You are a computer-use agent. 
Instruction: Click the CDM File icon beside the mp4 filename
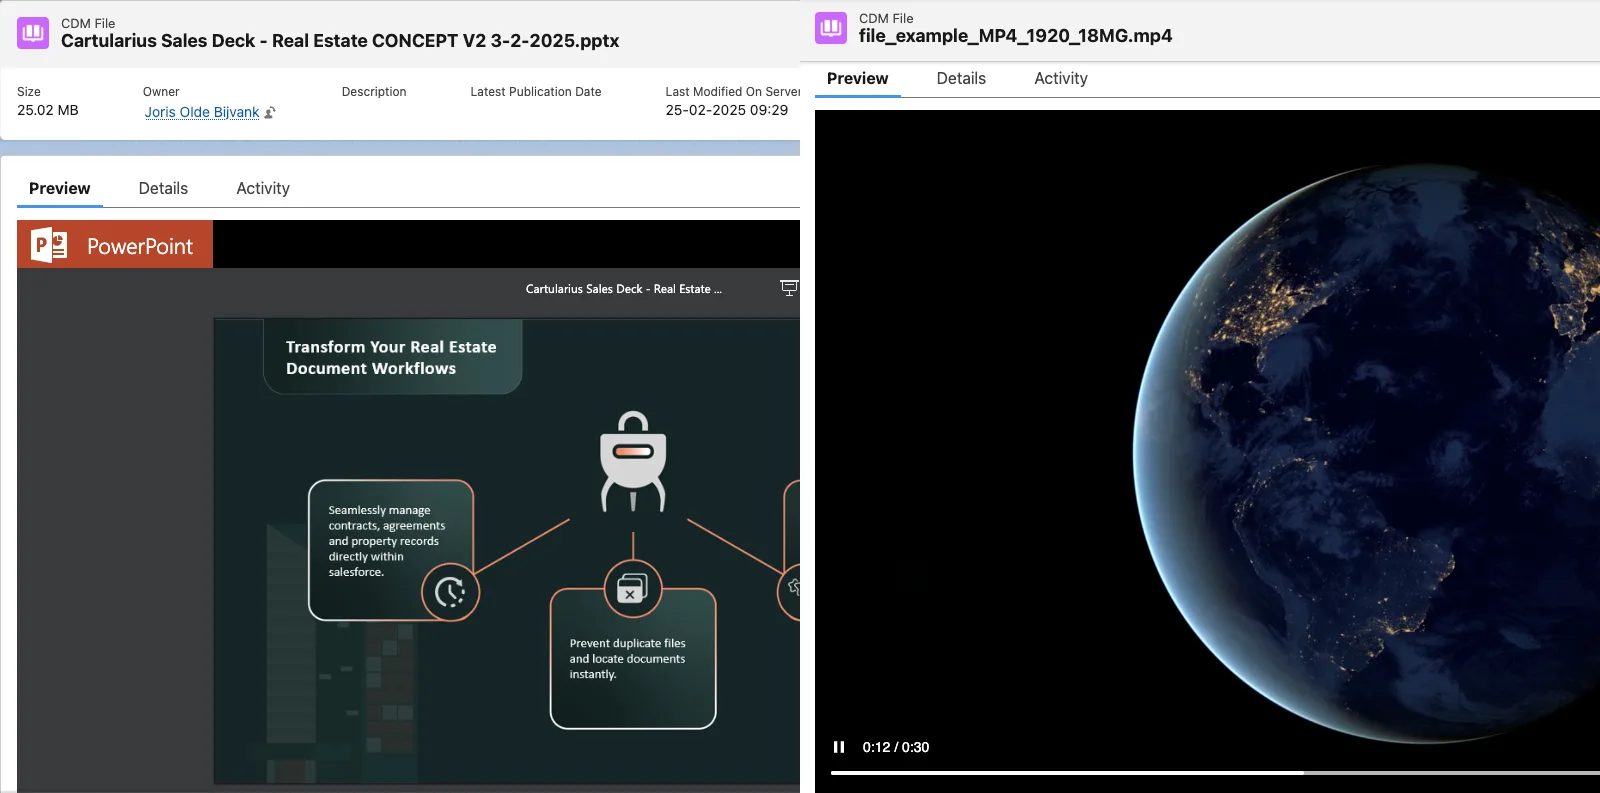pyautogui.click(x=831, y=28)
